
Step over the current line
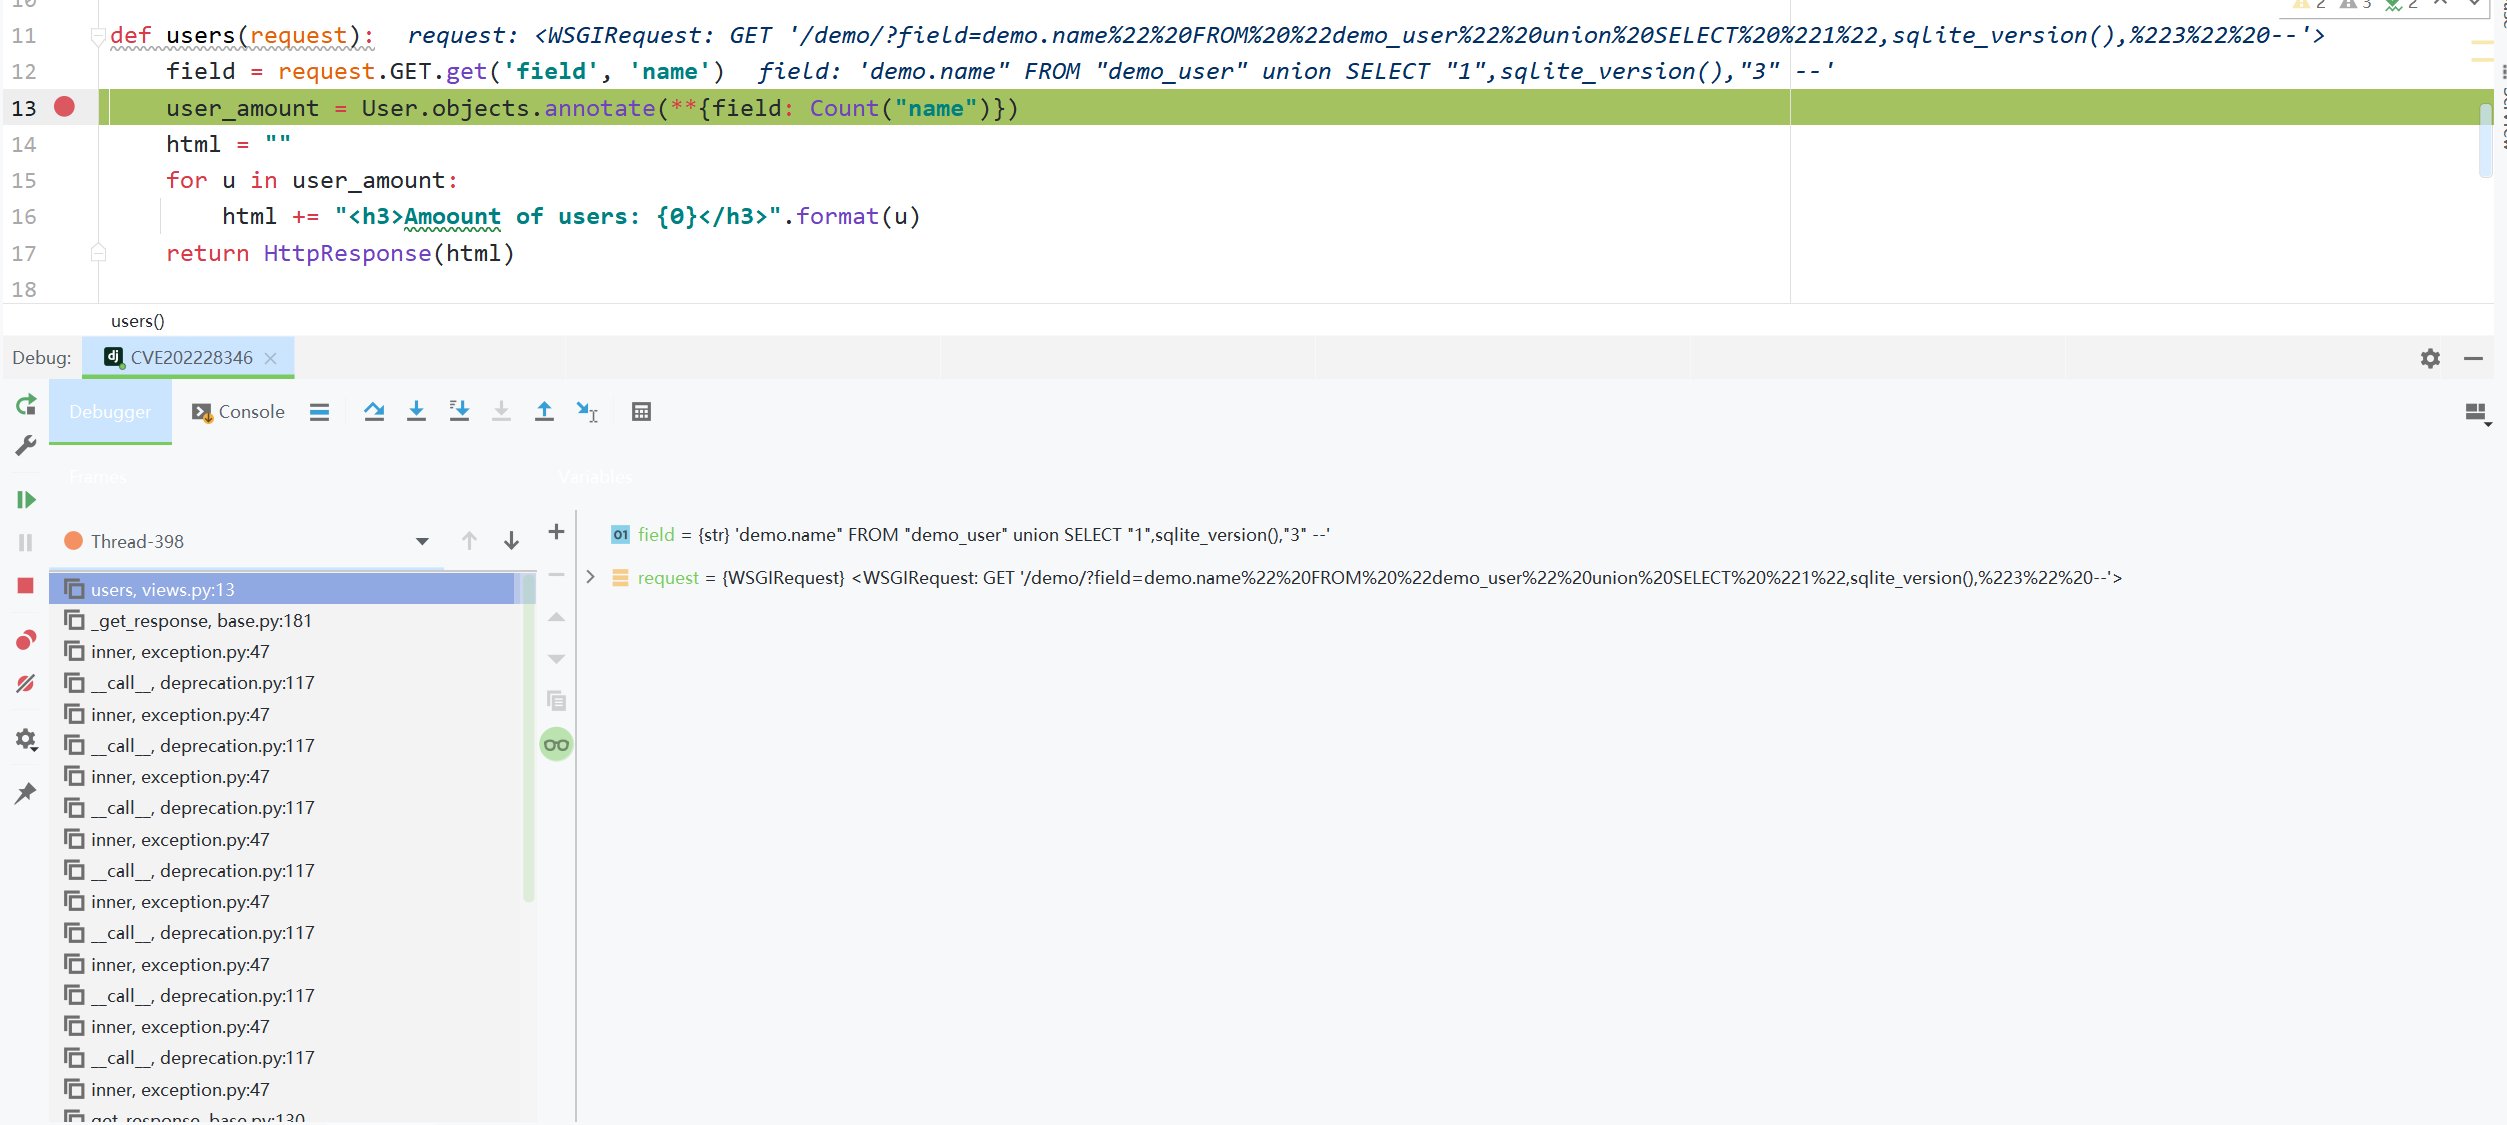375,411
